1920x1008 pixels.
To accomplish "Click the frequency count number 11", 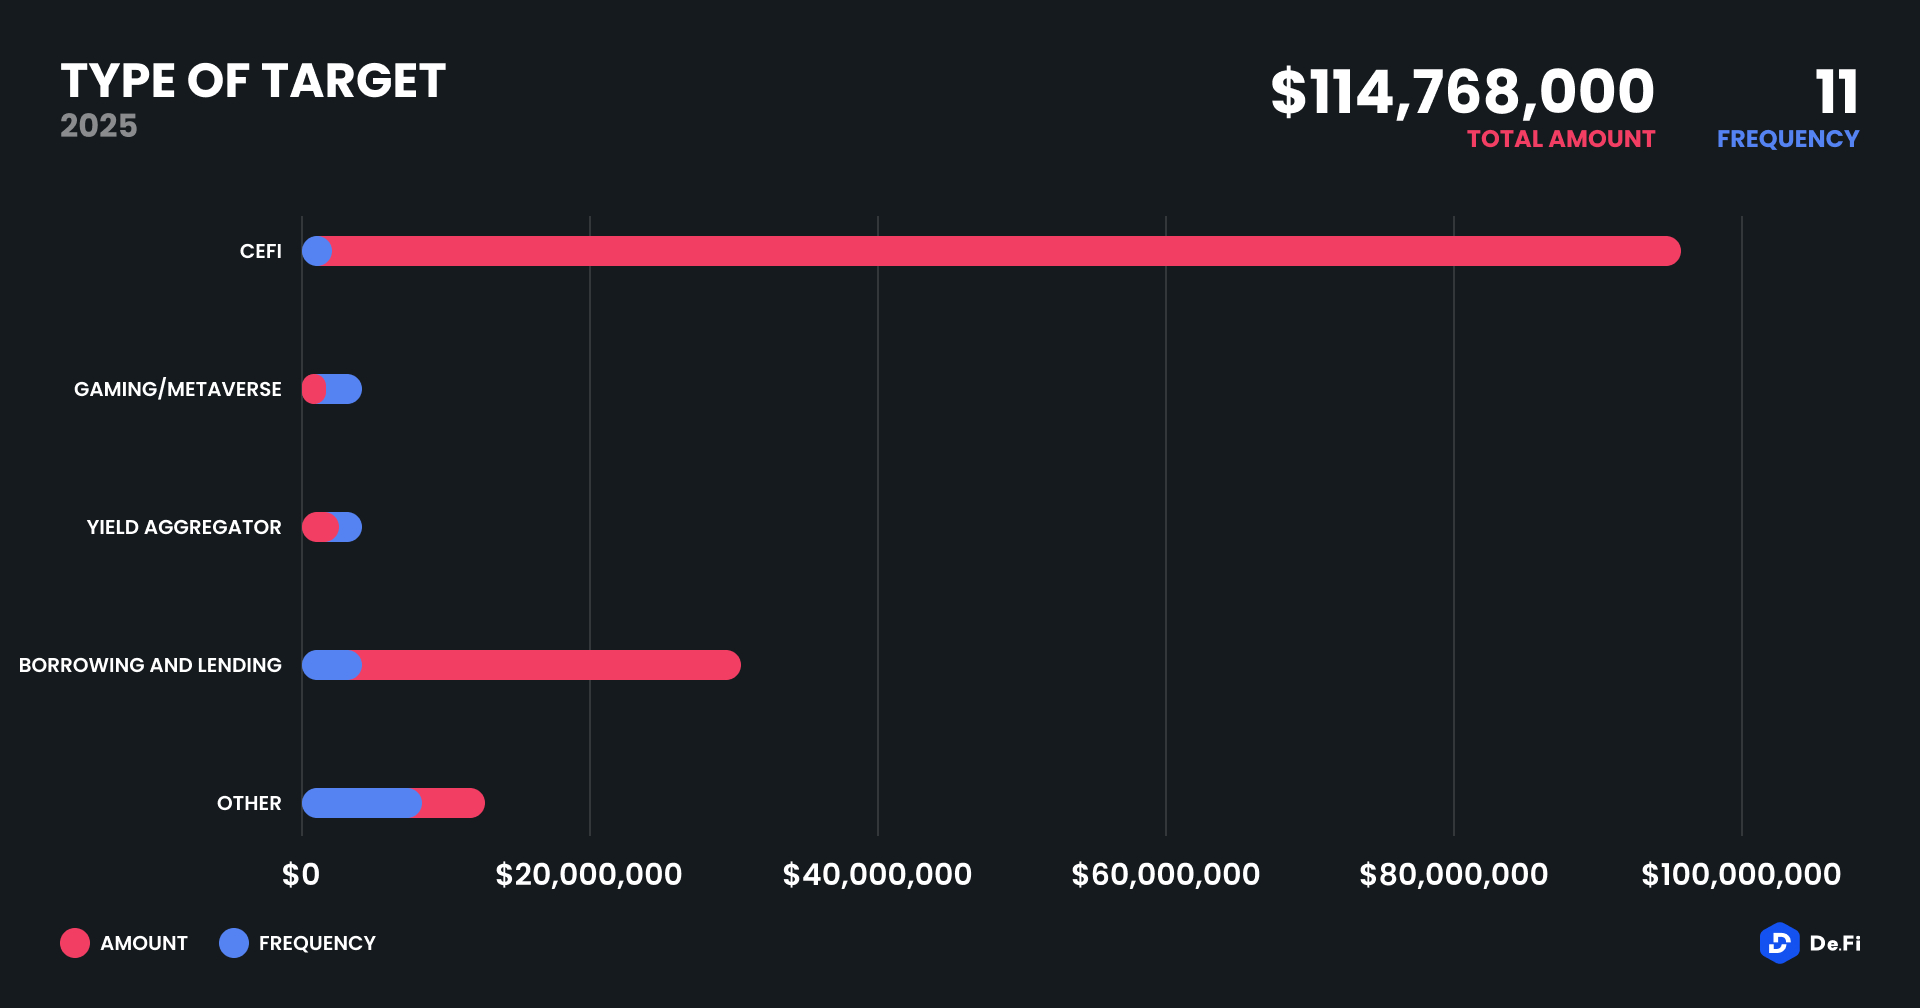I will [1837, 92].
